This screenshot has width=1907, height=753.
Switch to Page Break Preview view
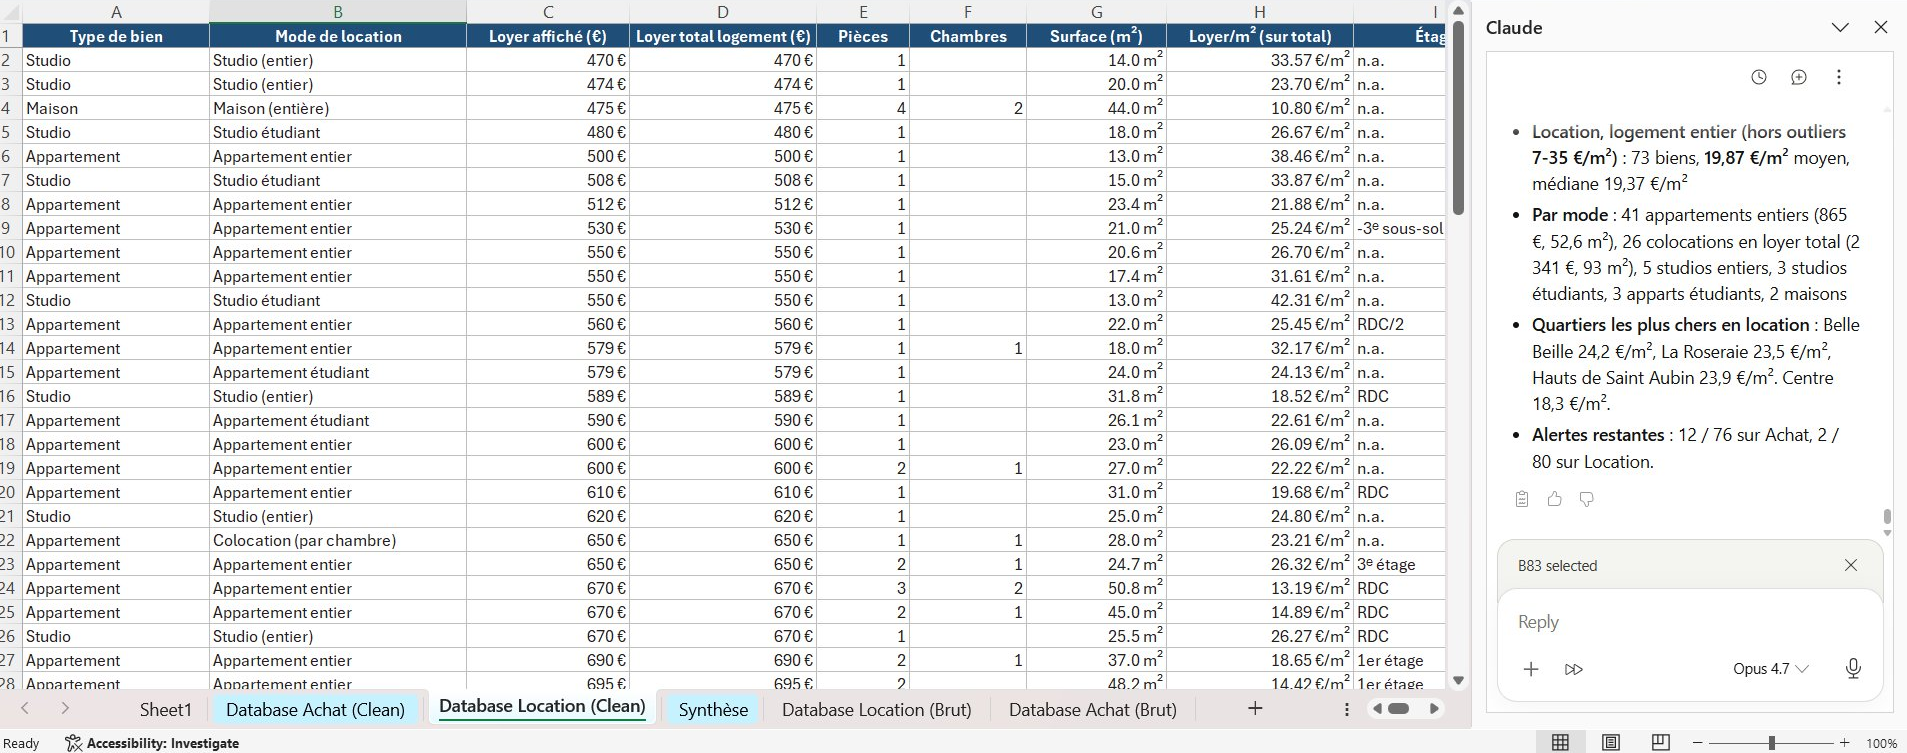coord(1661,742)
